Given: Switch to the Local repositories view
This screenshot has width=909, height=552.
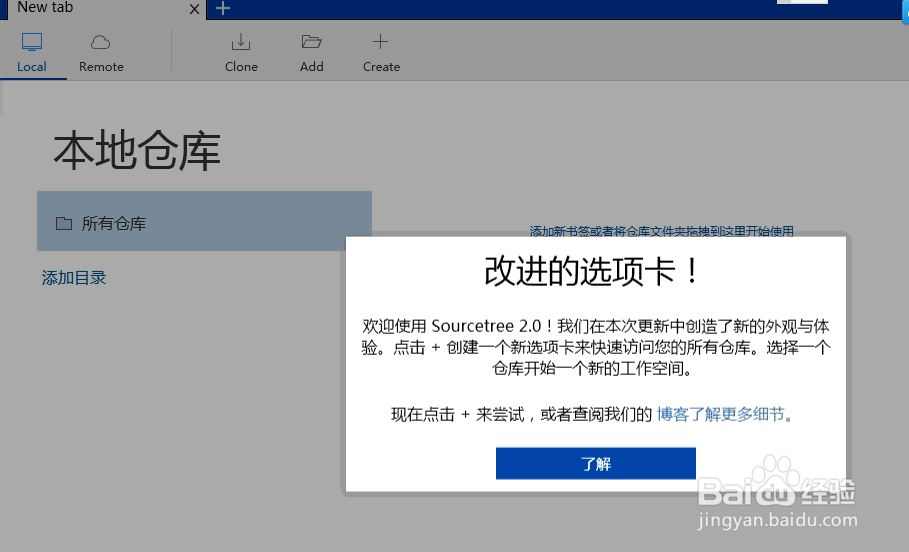Looking at the screenshot, I should click(x=32, y=53).
